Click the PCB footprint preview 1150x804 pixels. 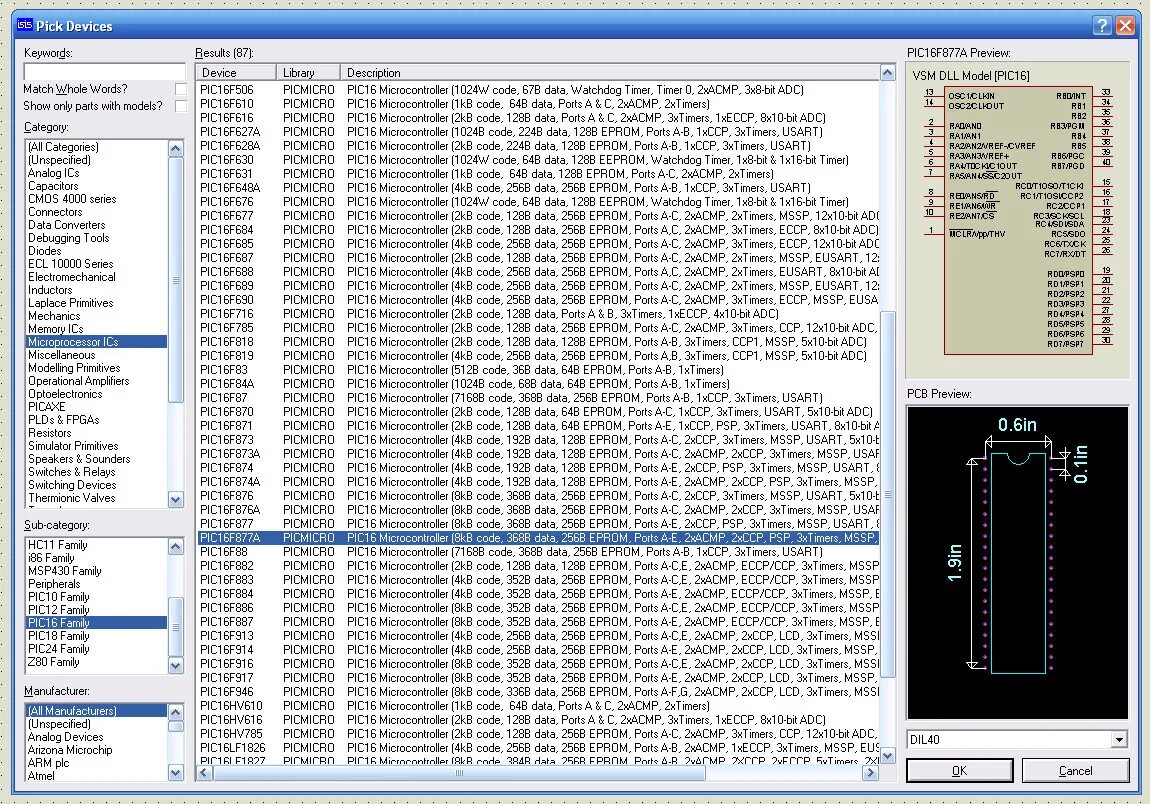1017,563
